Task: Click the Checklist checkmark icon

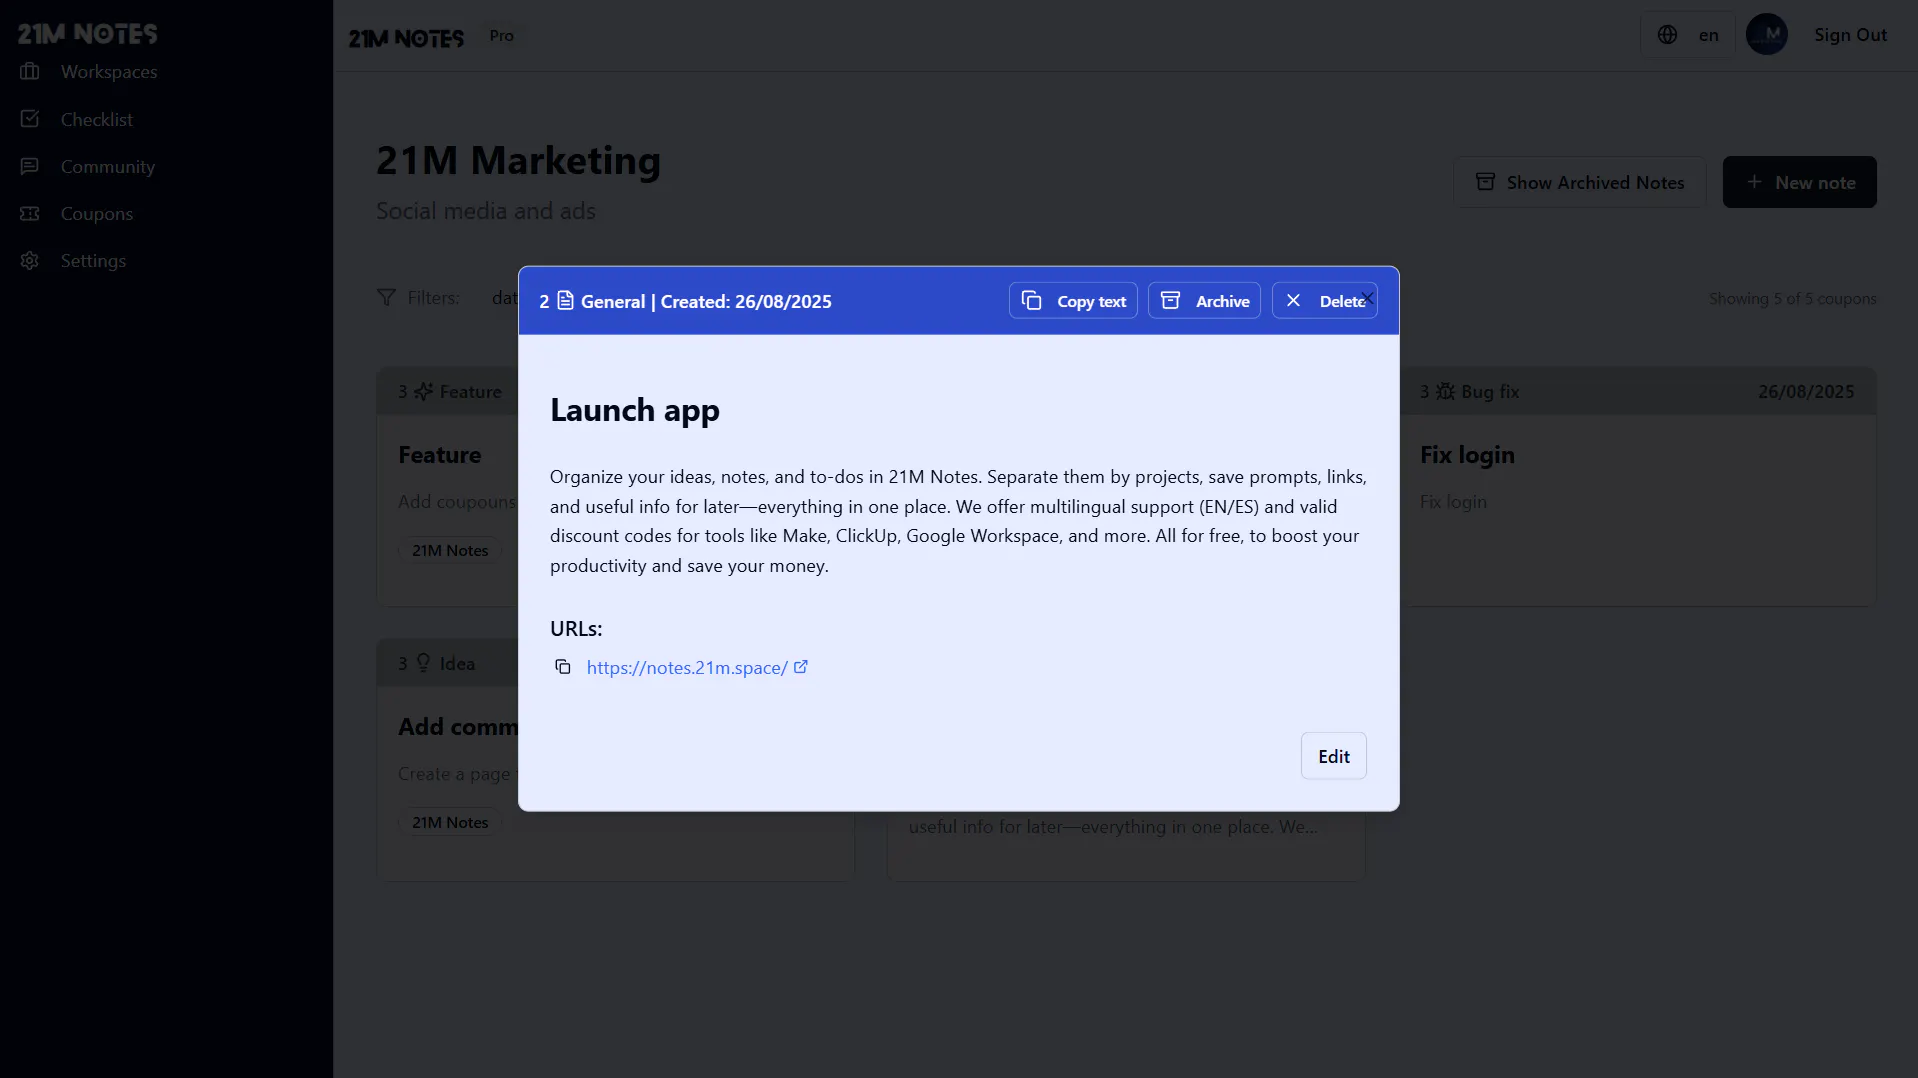Action: [x=30, y=118]
